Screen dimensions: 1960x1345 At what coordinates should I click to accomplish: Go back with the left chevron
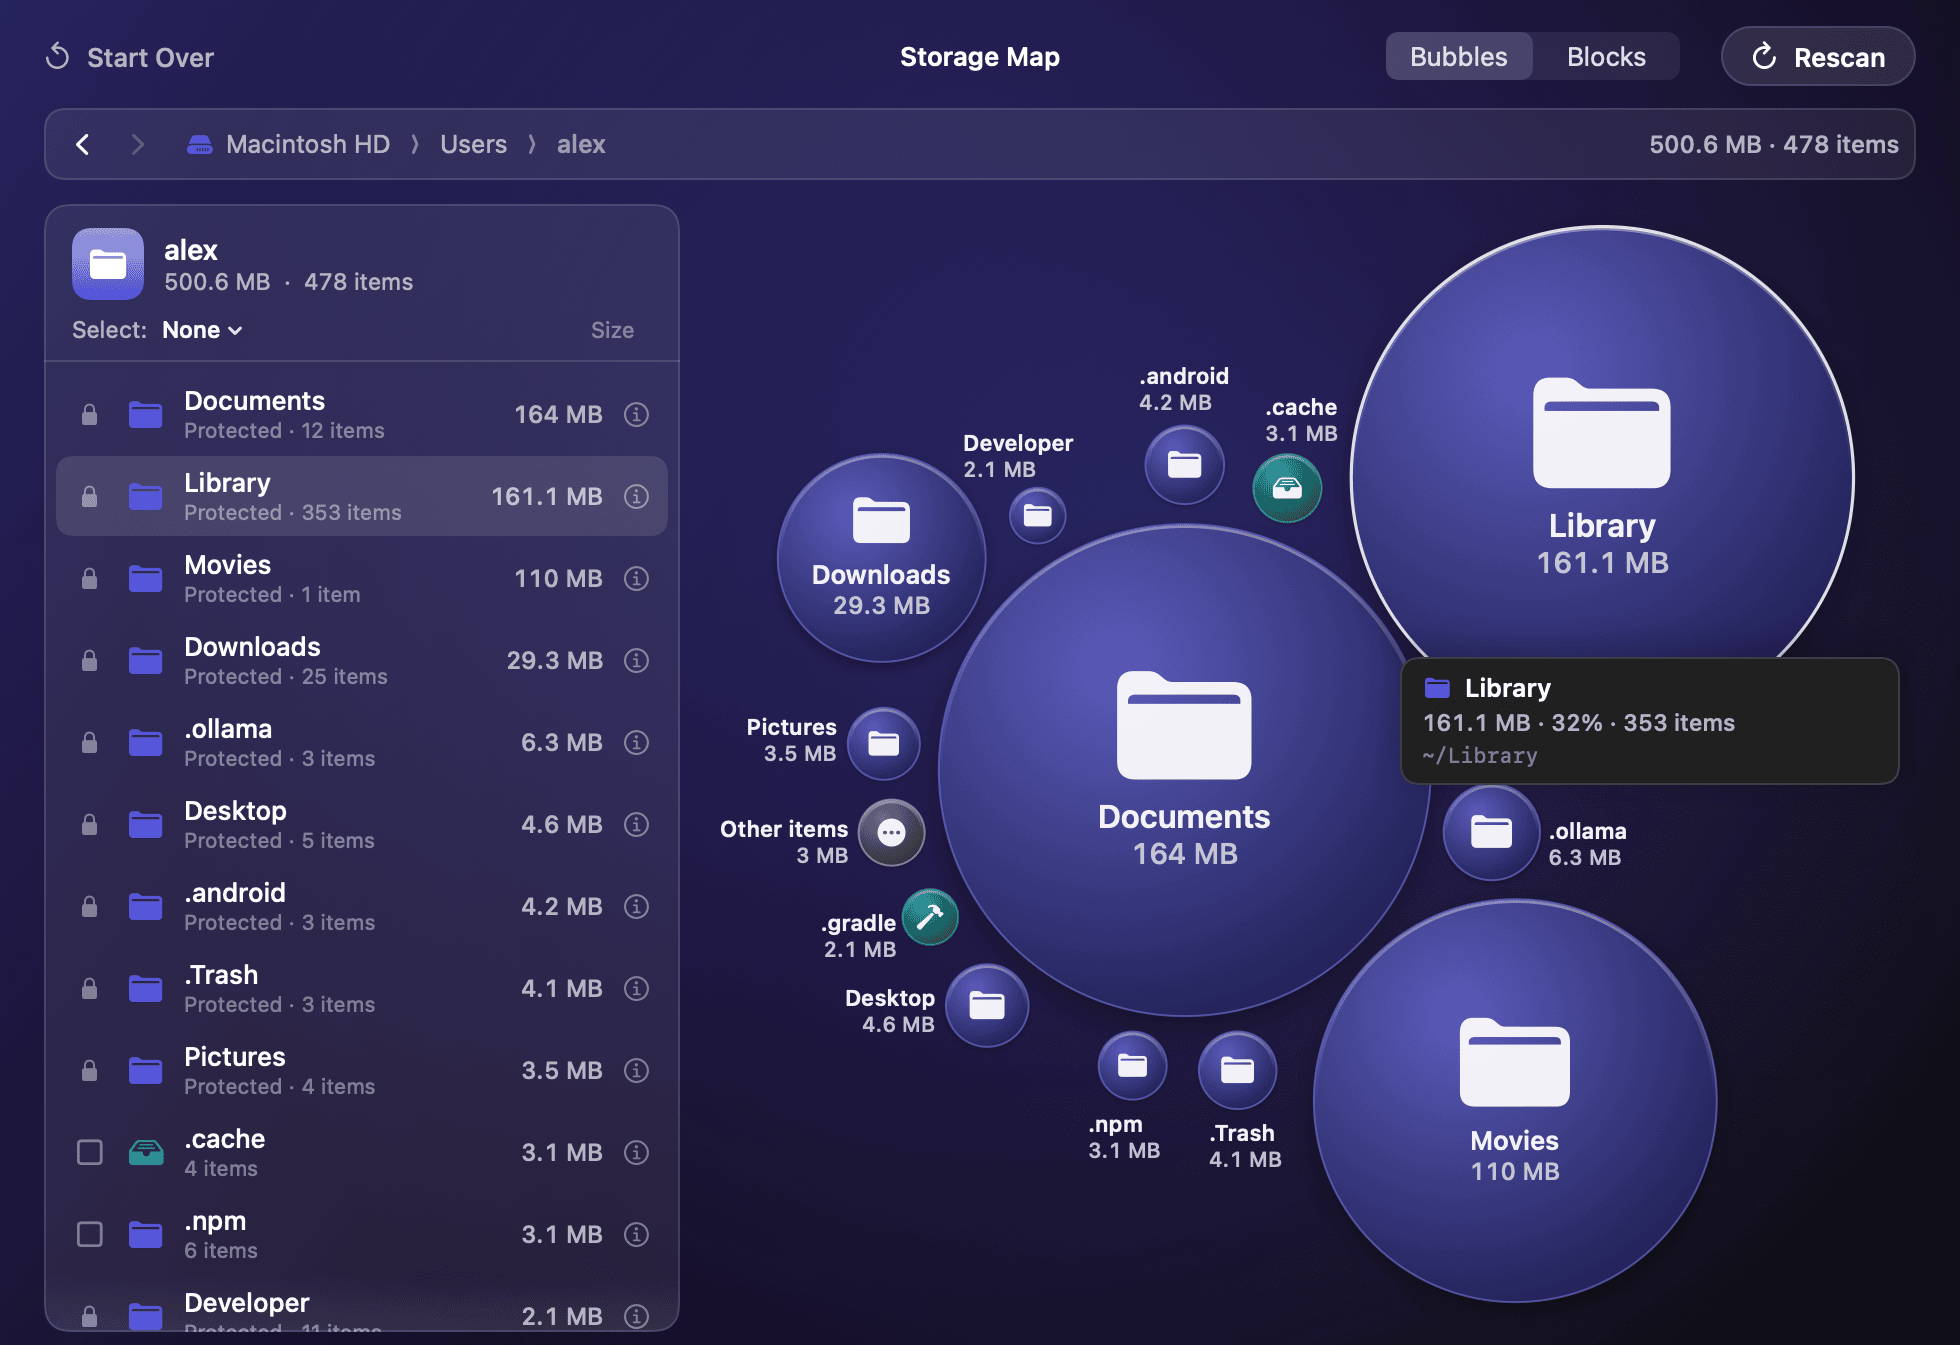83,144
